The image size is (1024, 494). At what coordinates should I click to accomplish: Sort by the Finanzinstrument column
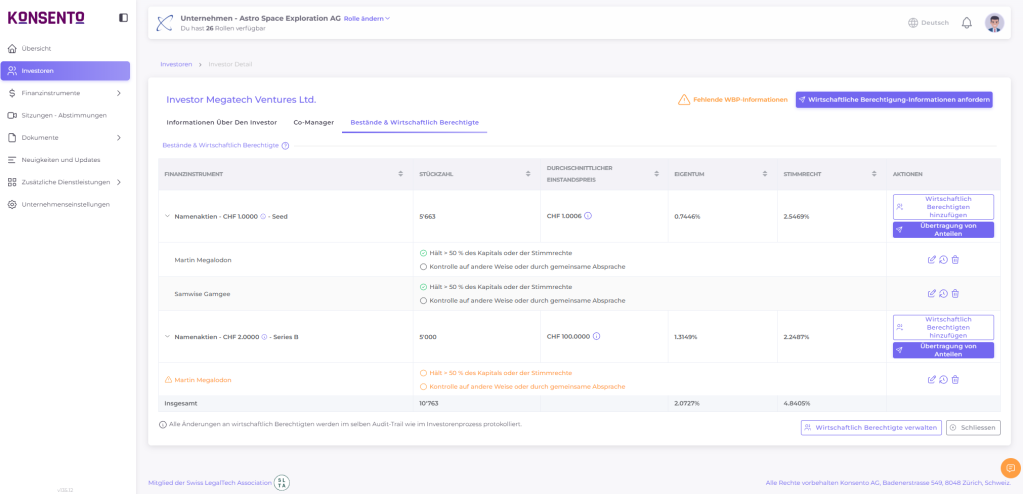(x=400, y=174)
